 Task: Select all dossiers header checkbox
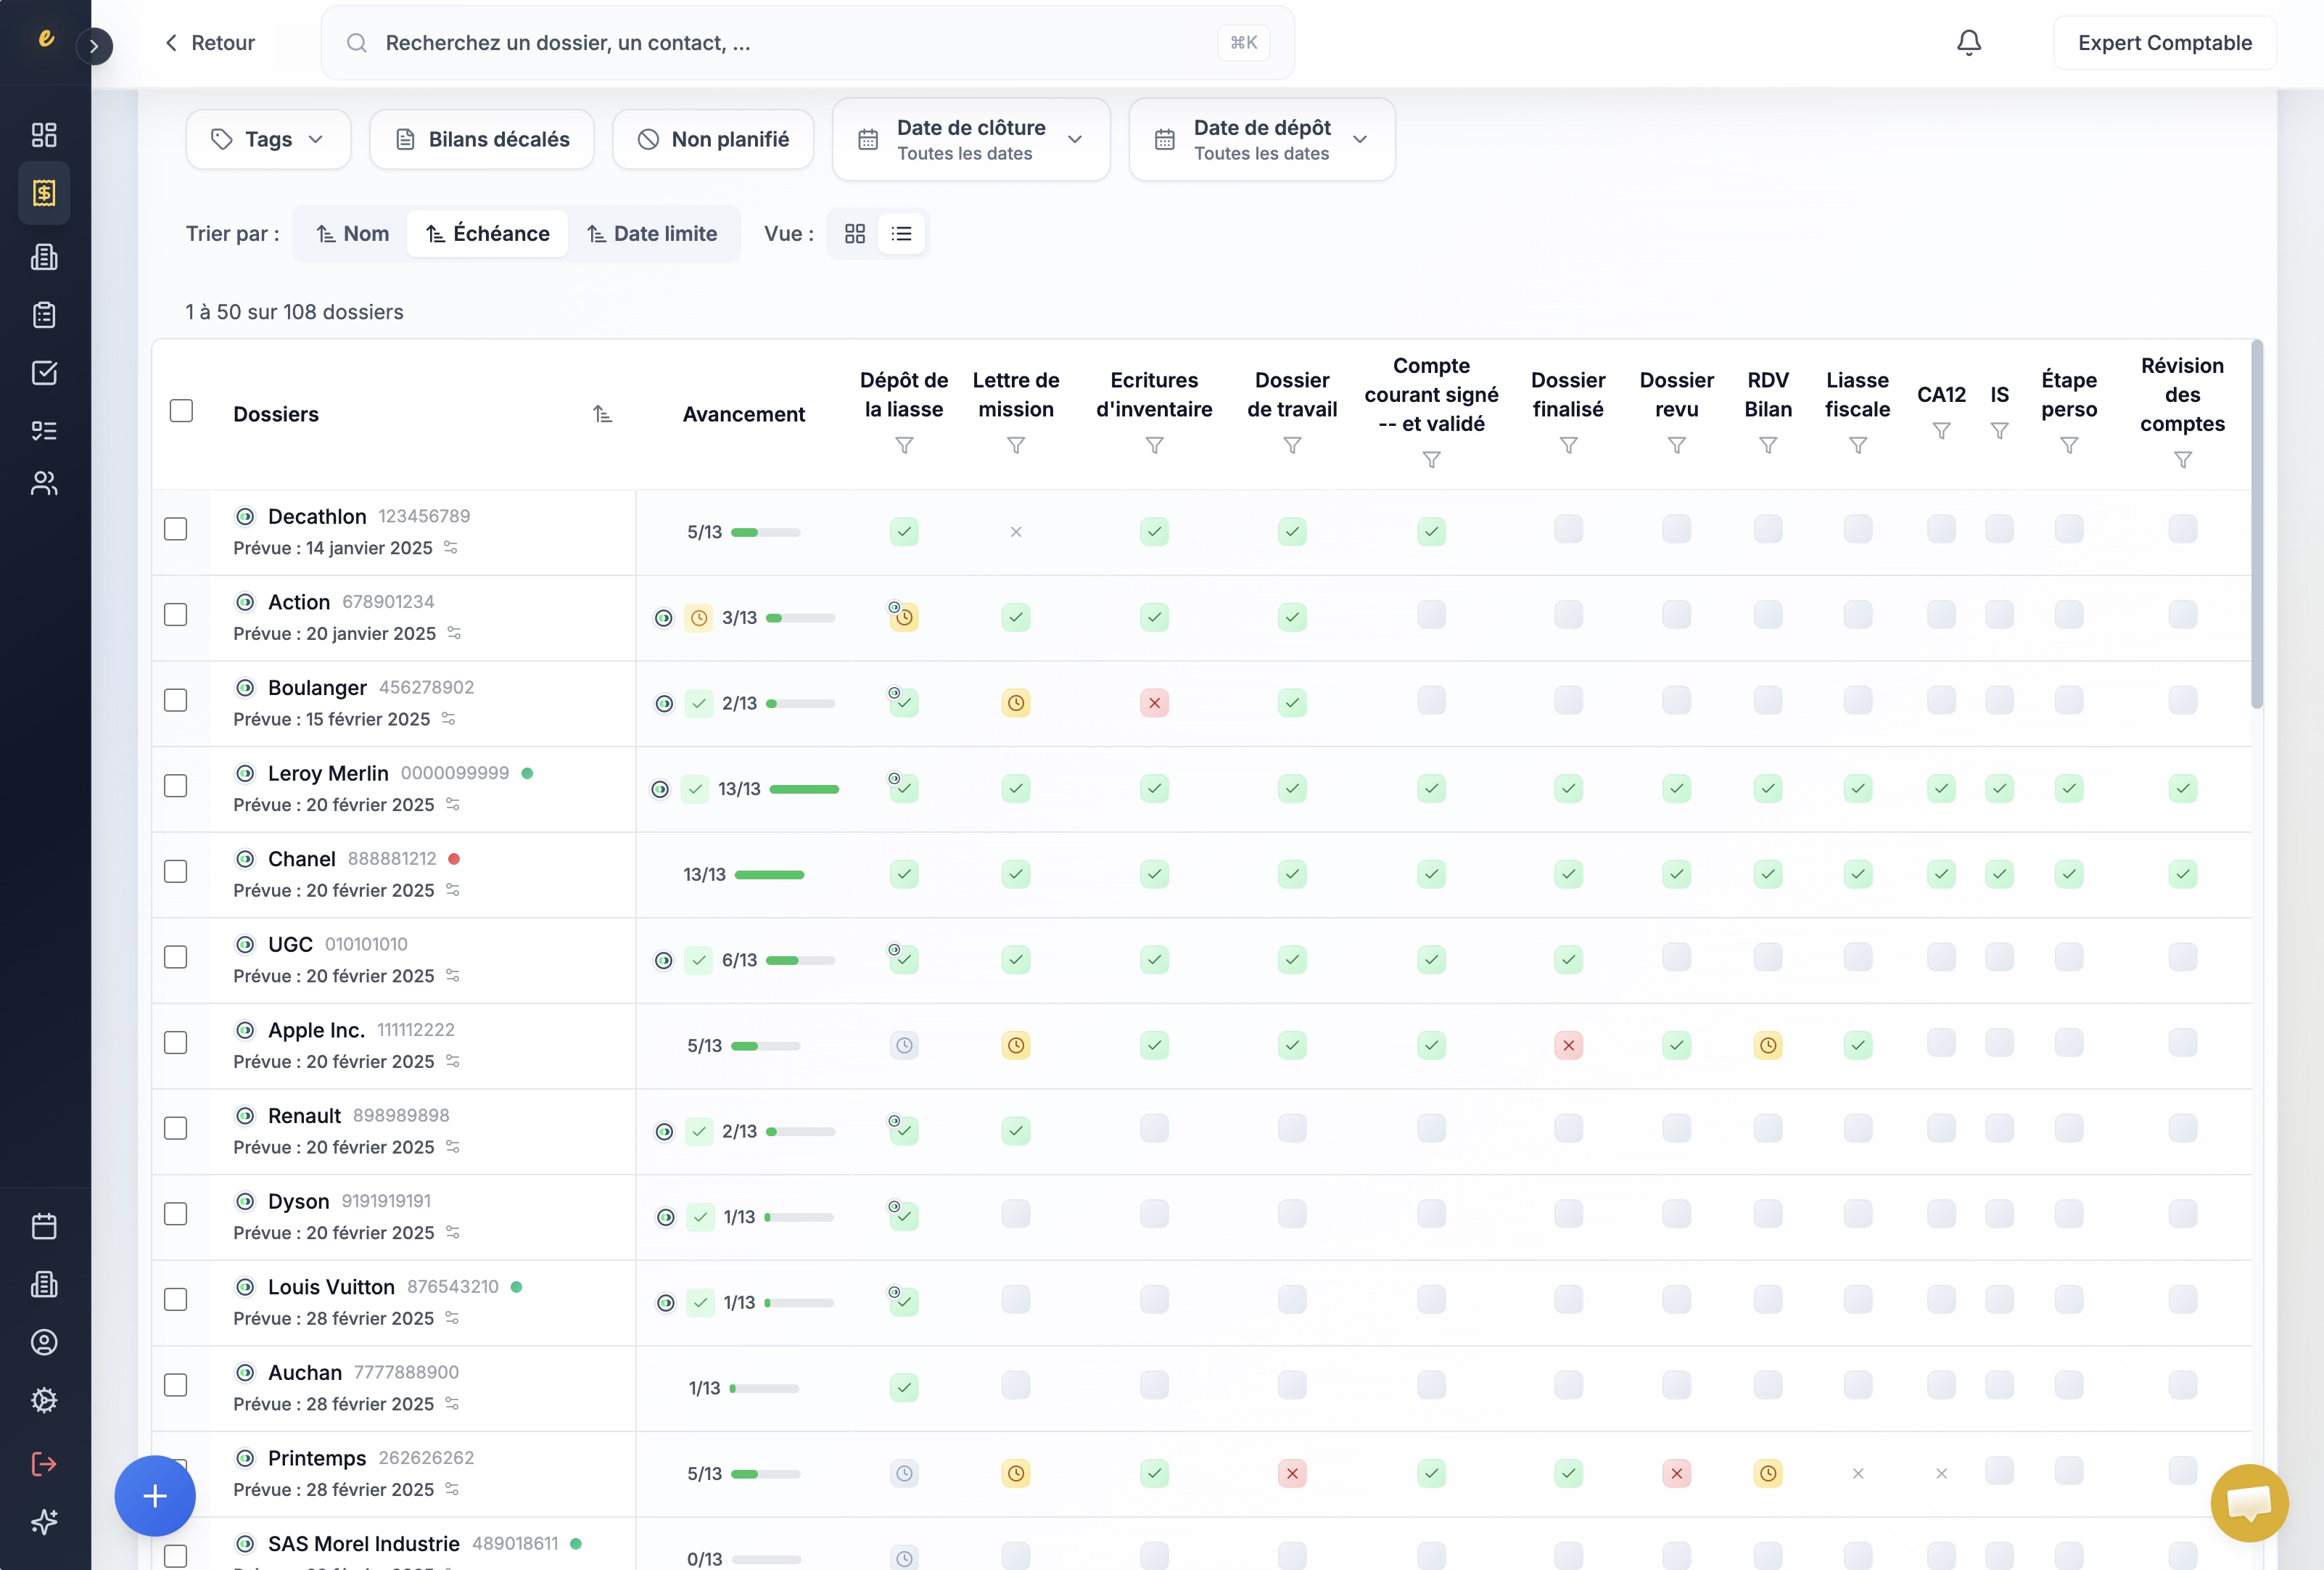point(181,411)
